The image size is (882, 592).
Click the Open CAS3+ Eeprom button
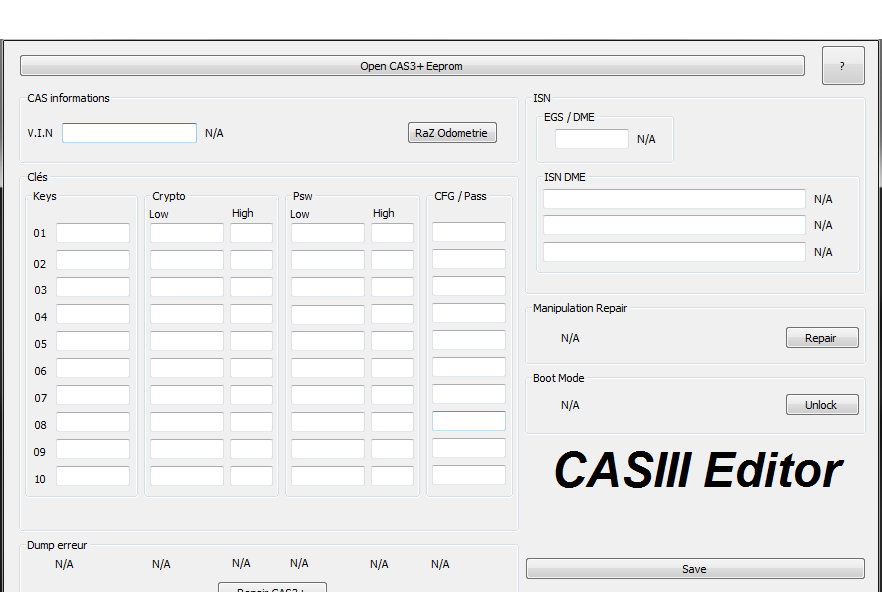tap(411, 66)
